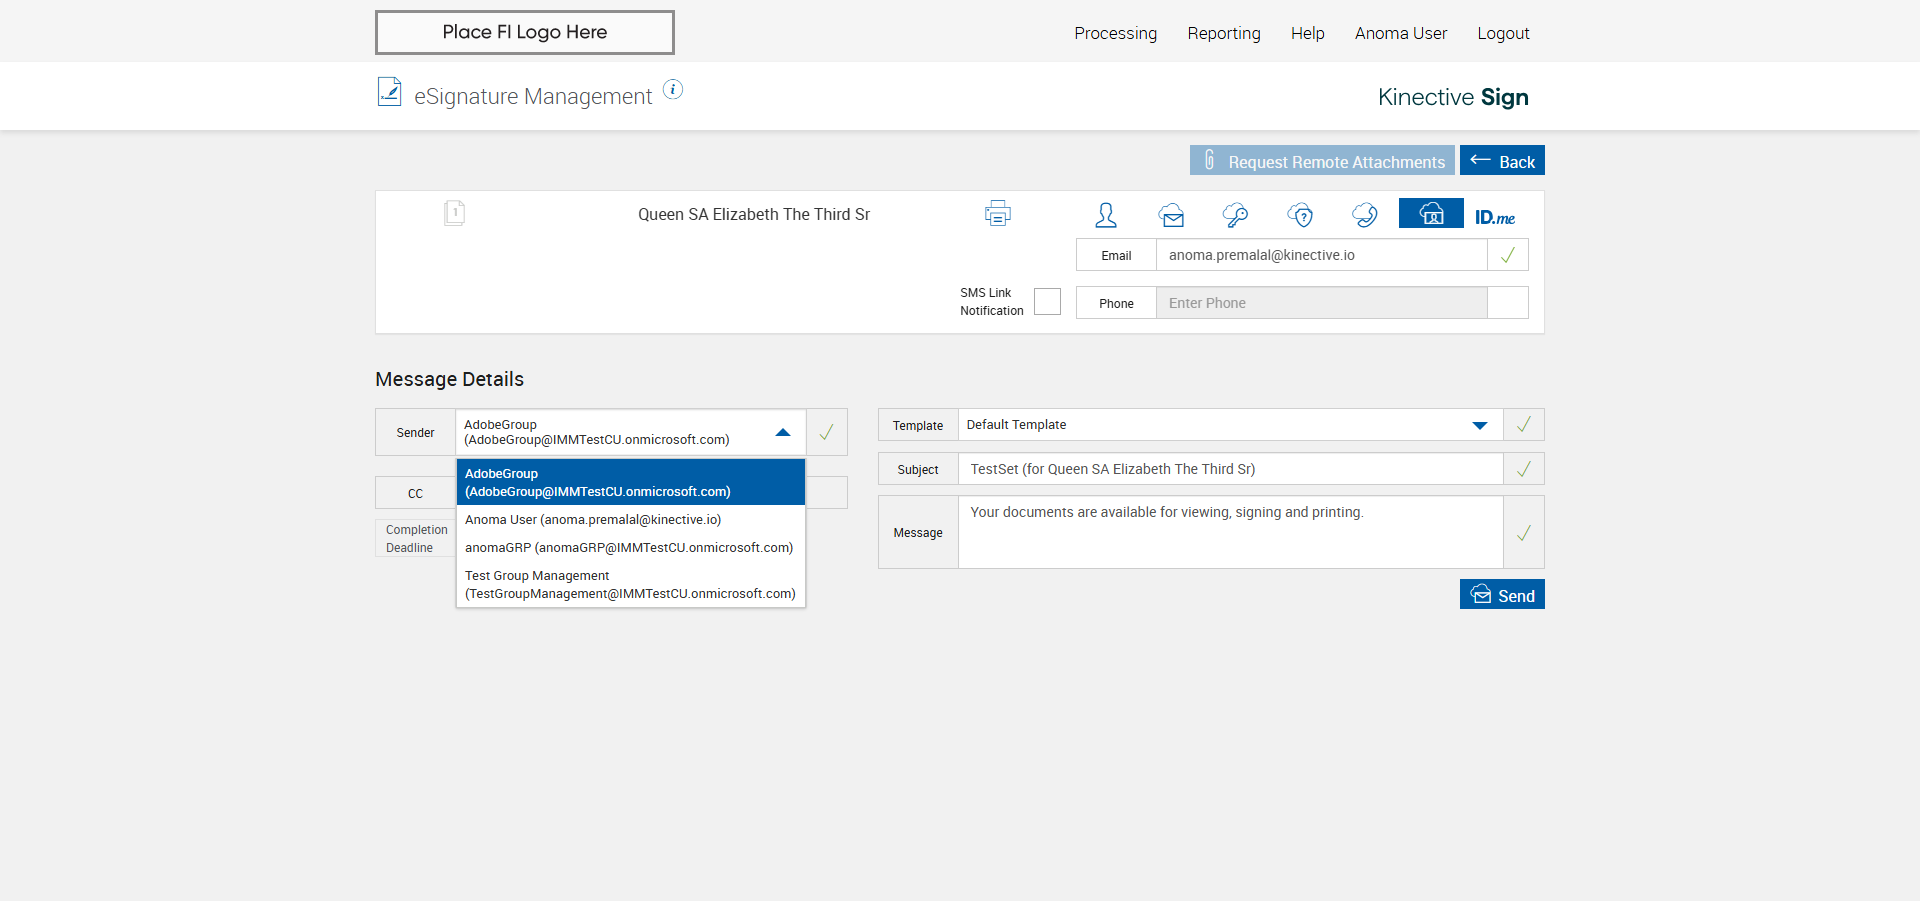Click Request Remote Attachments button
1920x901 pixels.
1321,161
